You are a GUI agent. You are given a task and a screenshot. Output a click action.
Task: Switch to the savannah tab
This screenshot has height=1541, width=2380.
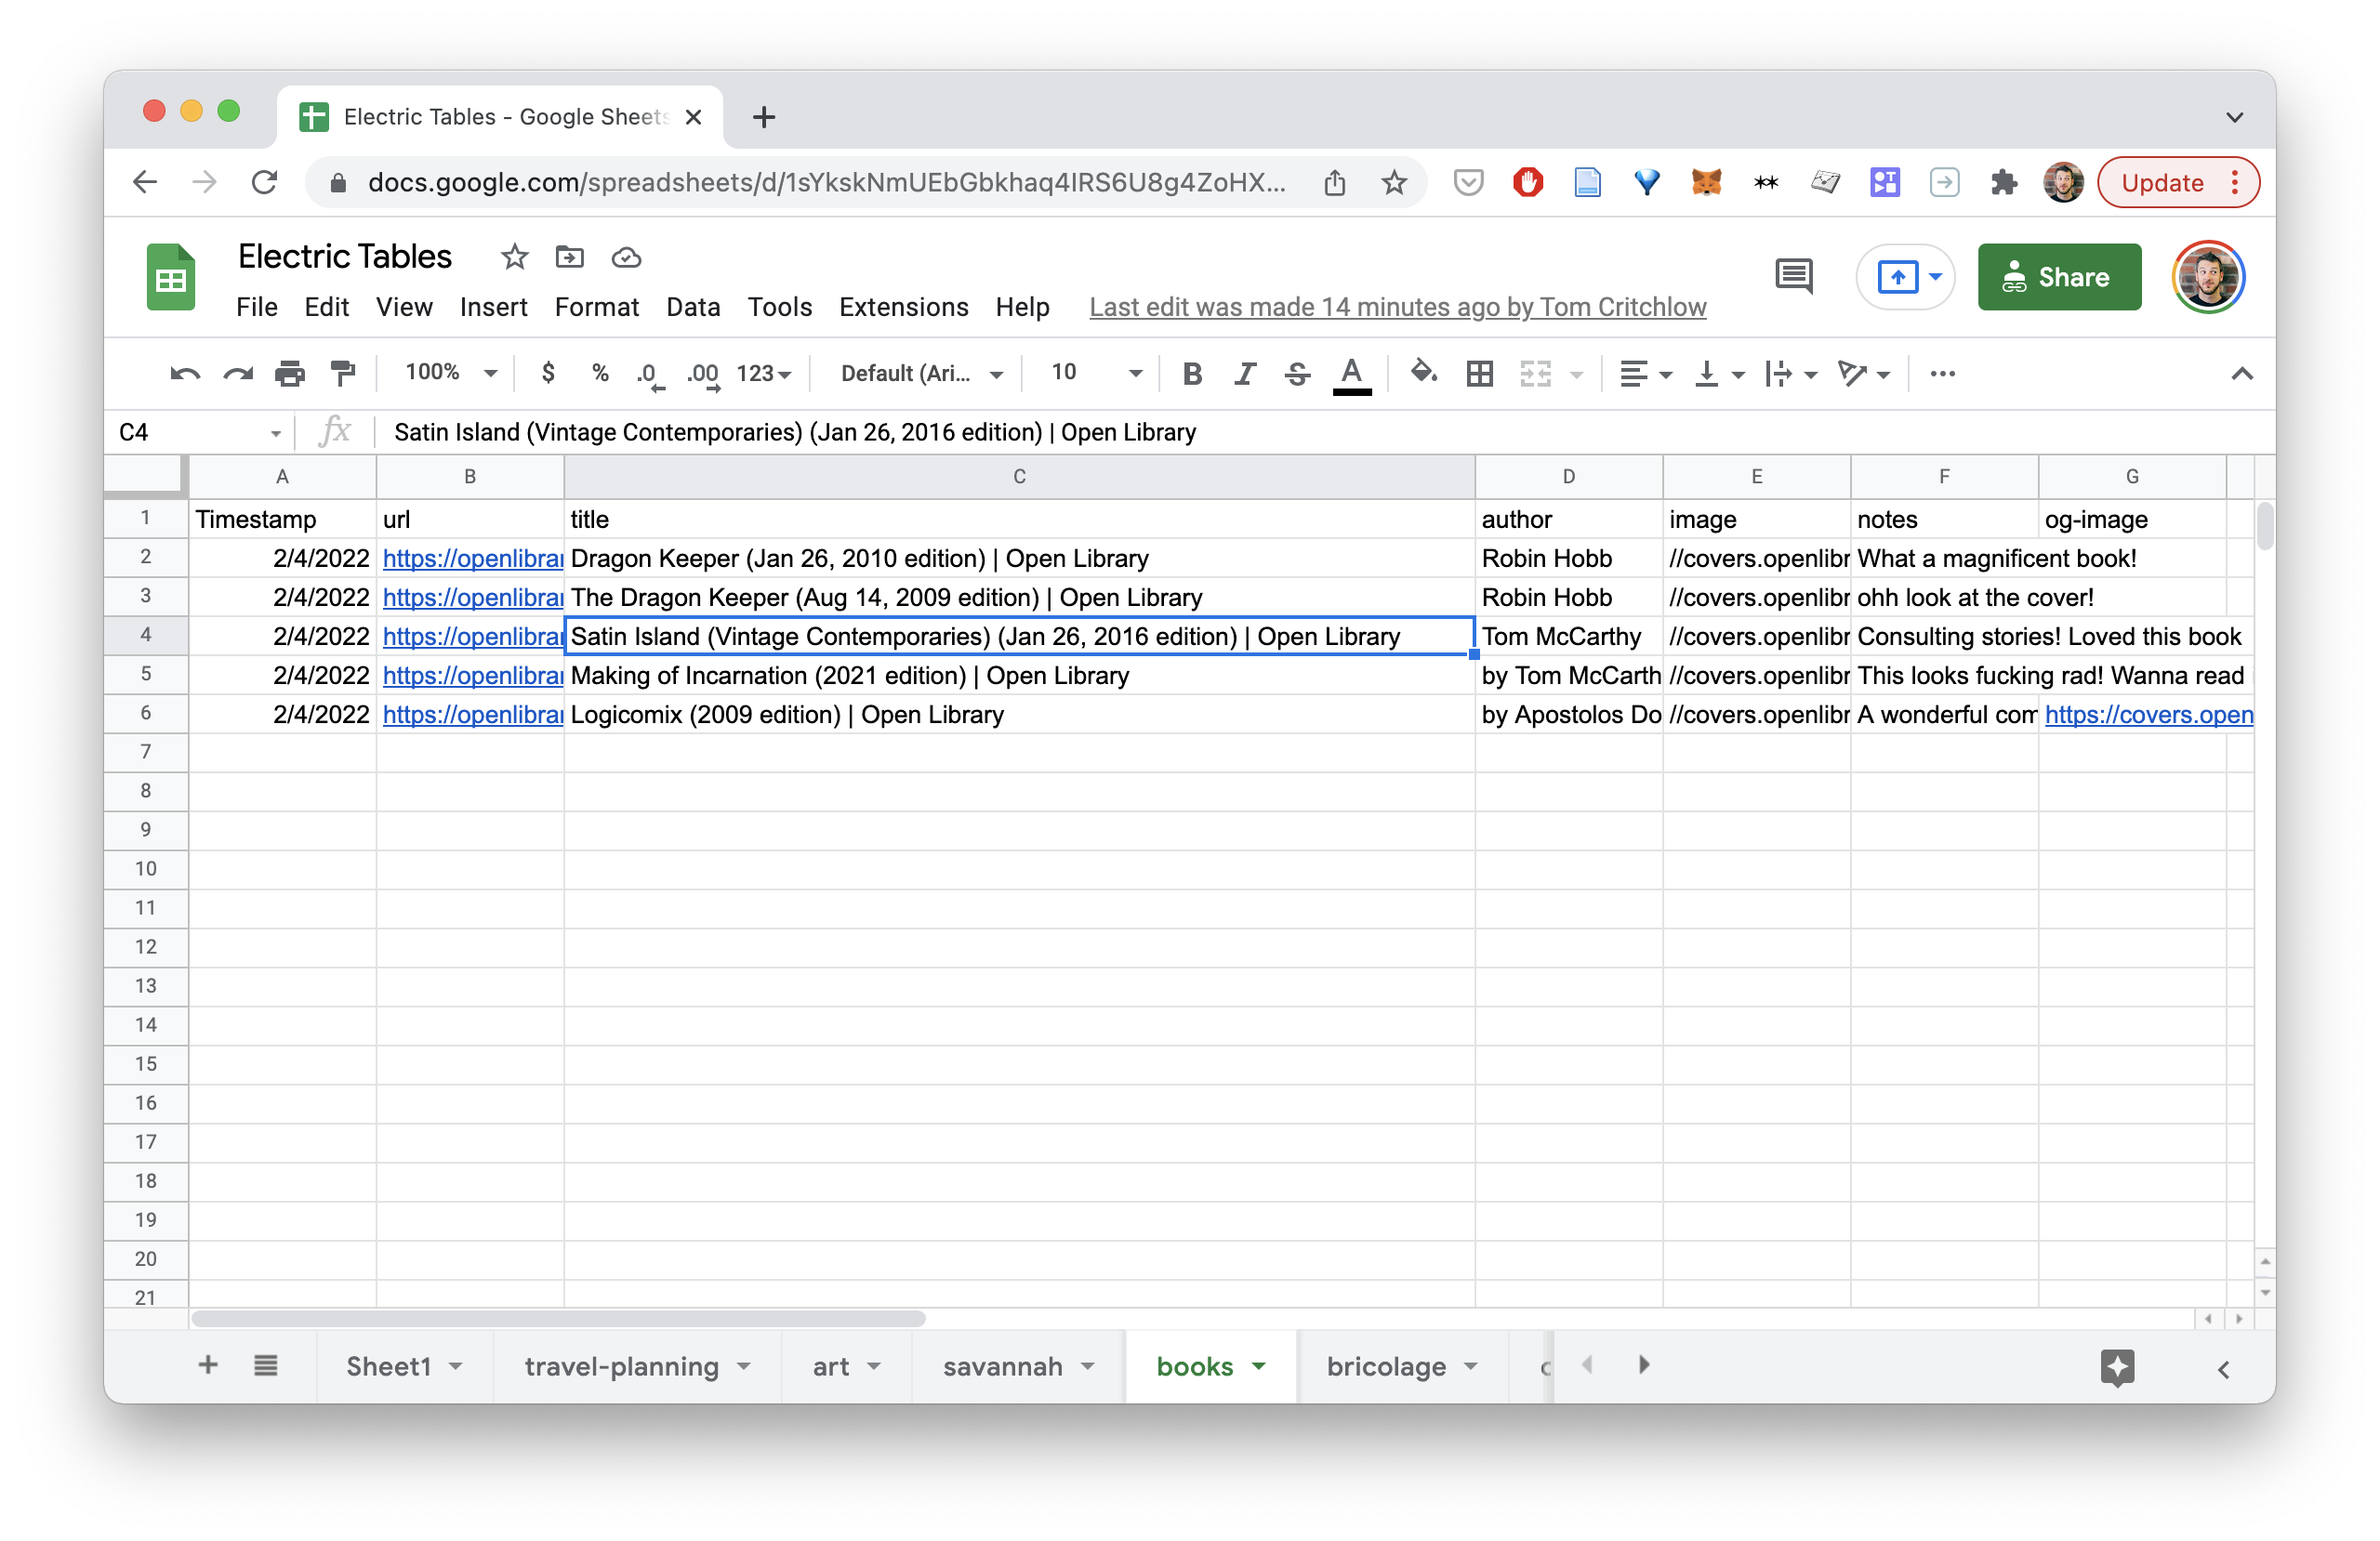(1018, 1366)
